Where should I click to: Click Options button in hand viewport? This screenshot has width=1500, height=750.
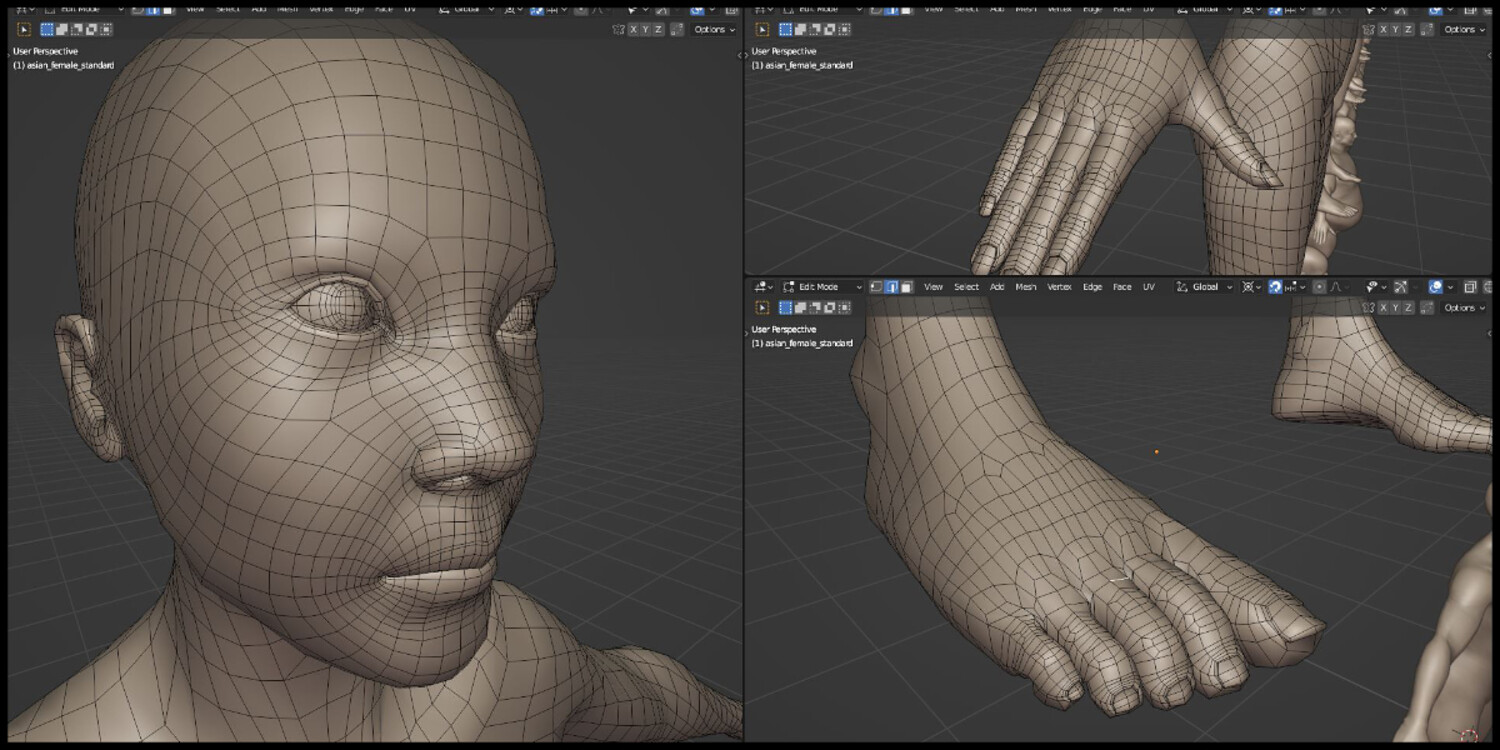(1463, 30)
